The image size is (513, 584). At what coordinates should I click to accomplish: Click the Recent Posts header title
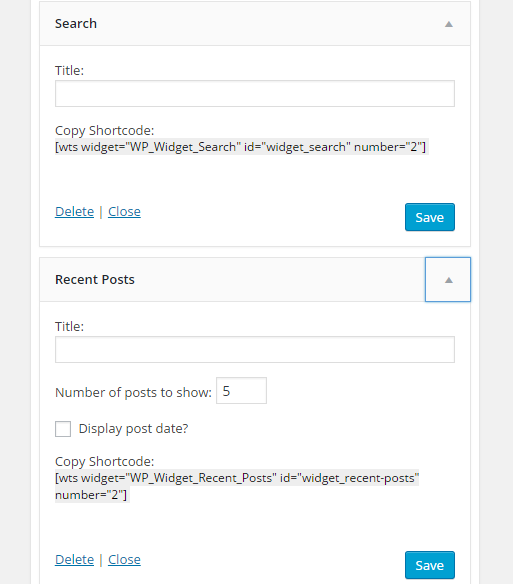click(95, 280)
